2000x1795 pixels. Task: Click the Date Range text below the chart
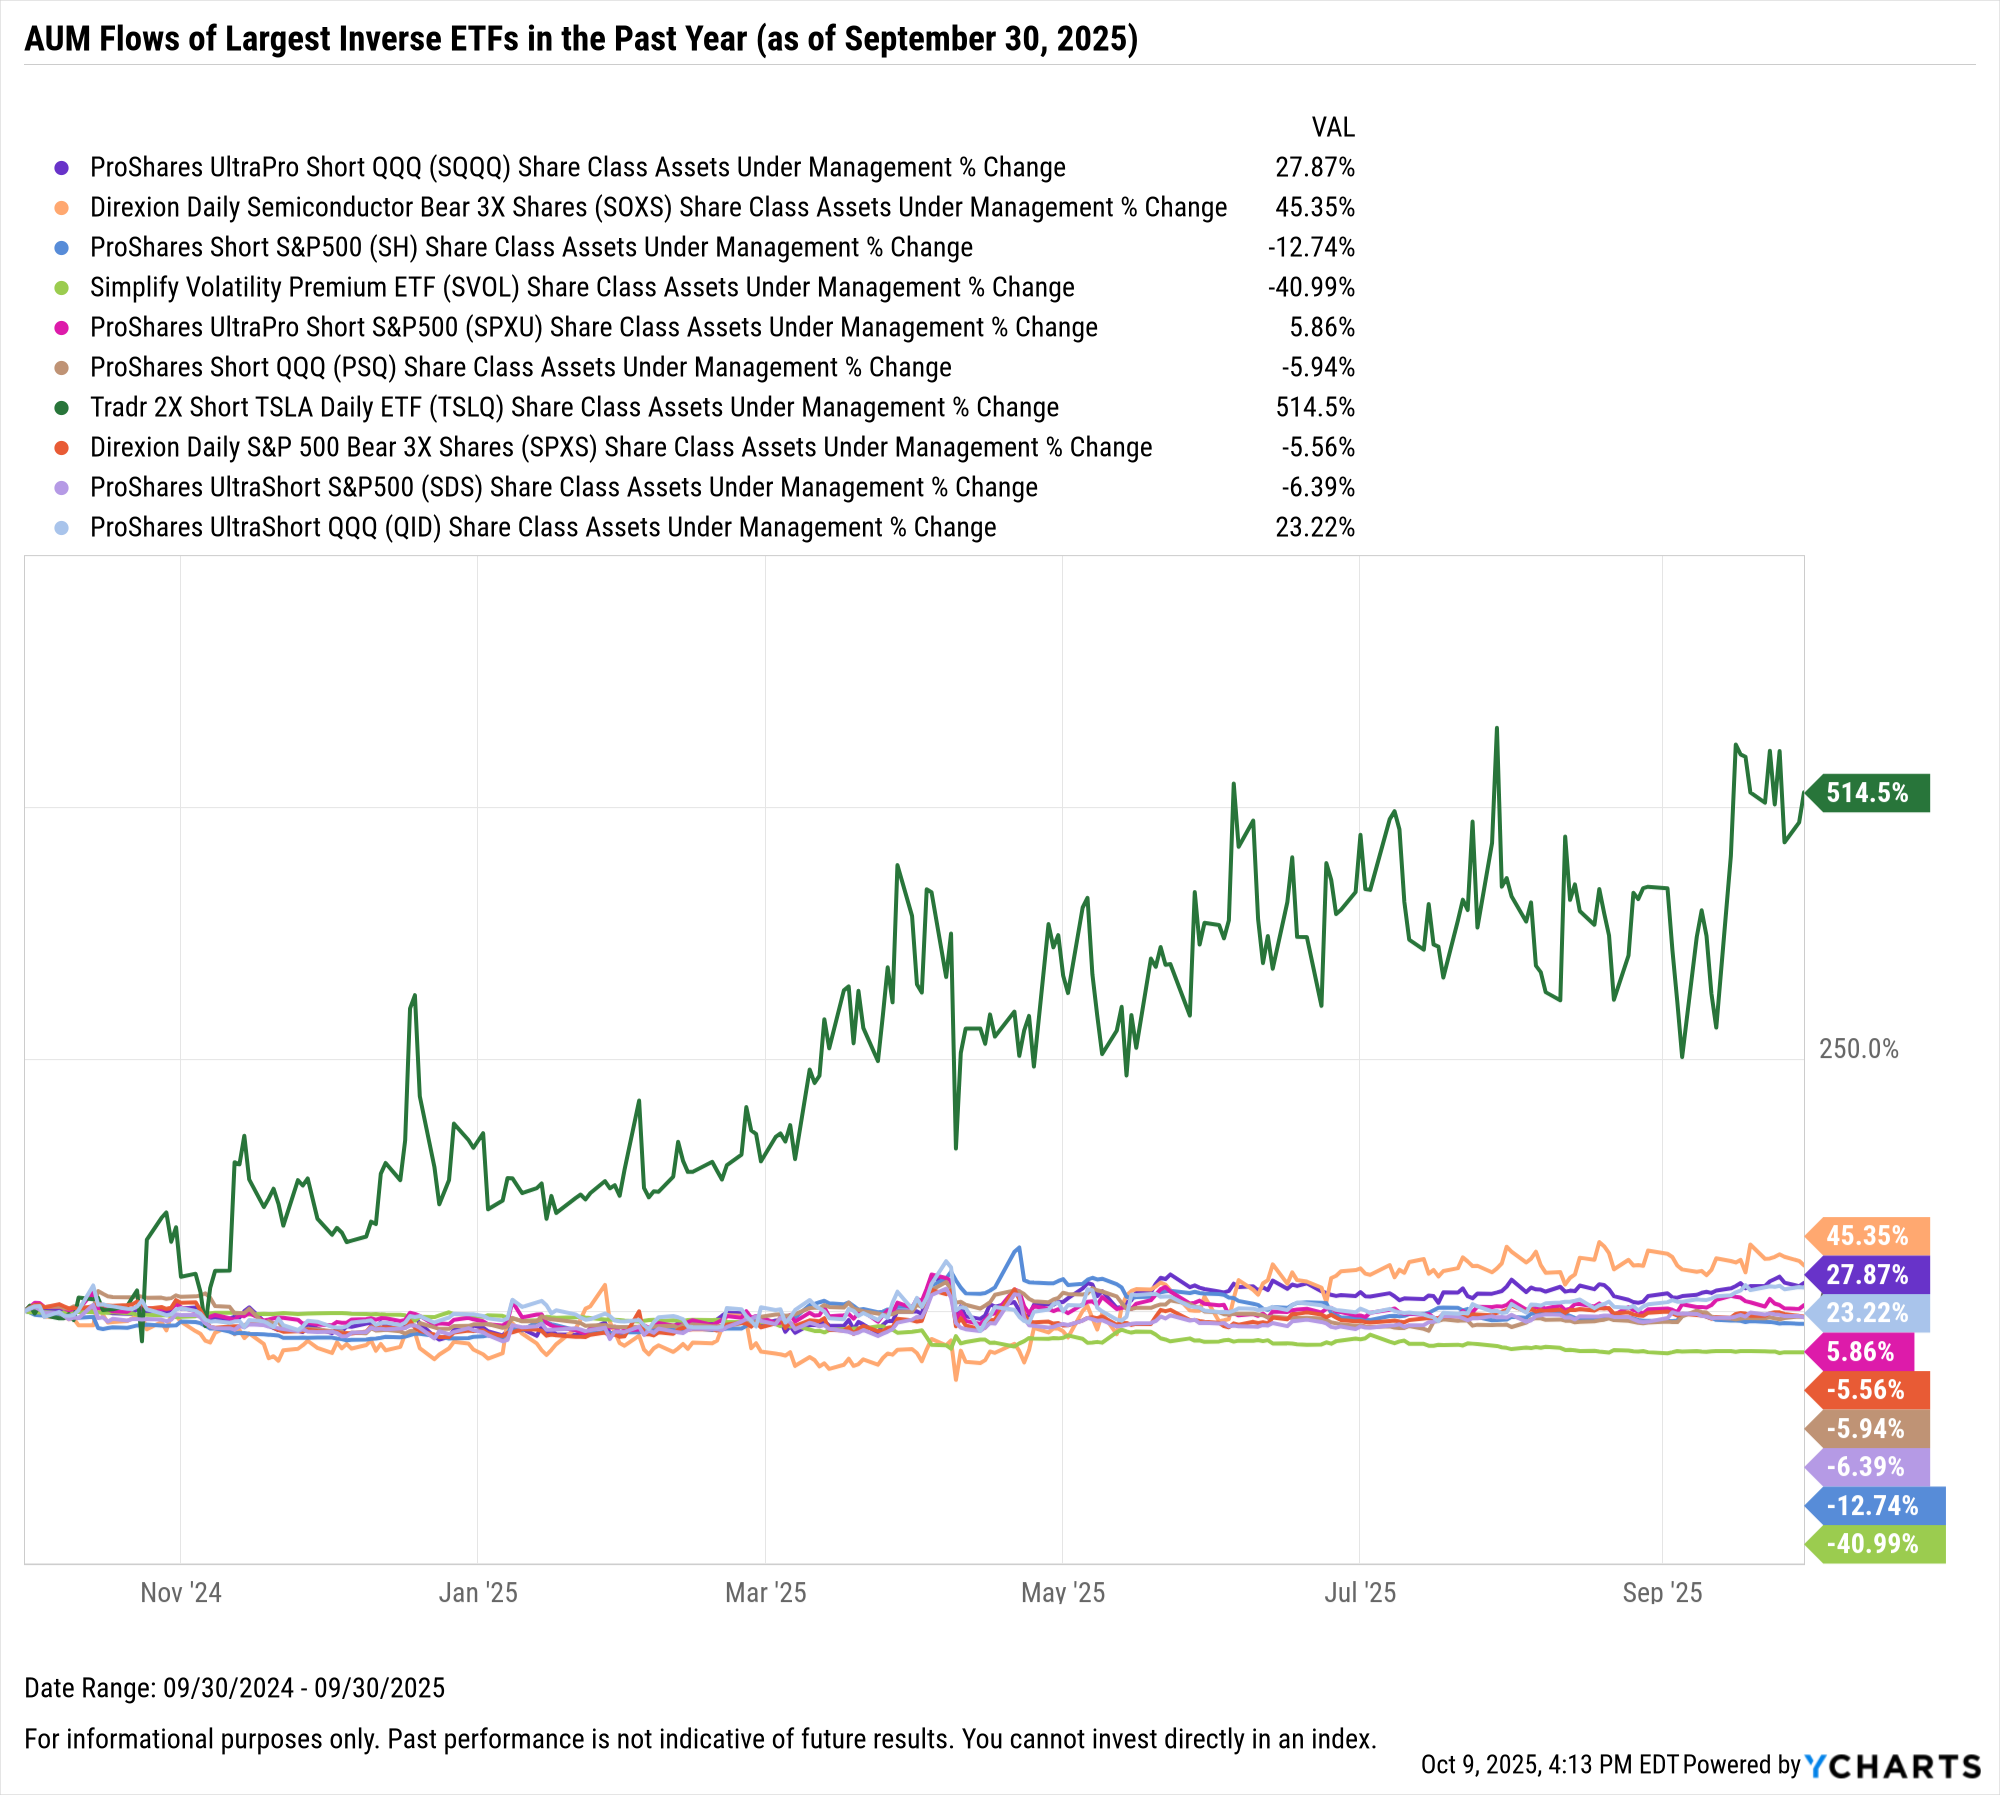tap(235, 1688)
